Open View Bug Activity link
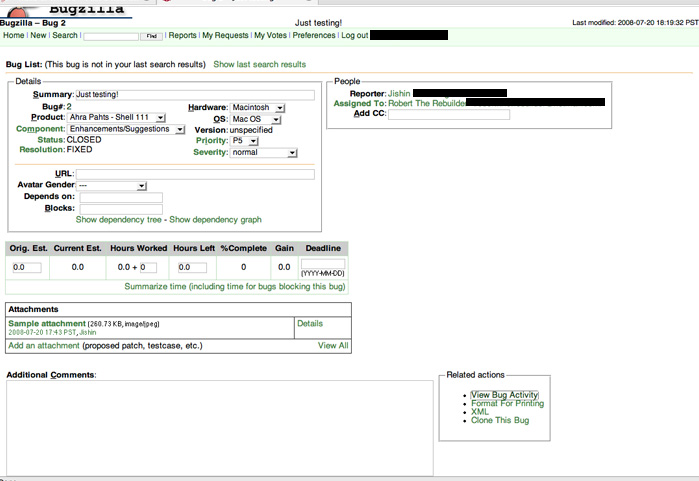699x481 pixels. pos(505,395)
